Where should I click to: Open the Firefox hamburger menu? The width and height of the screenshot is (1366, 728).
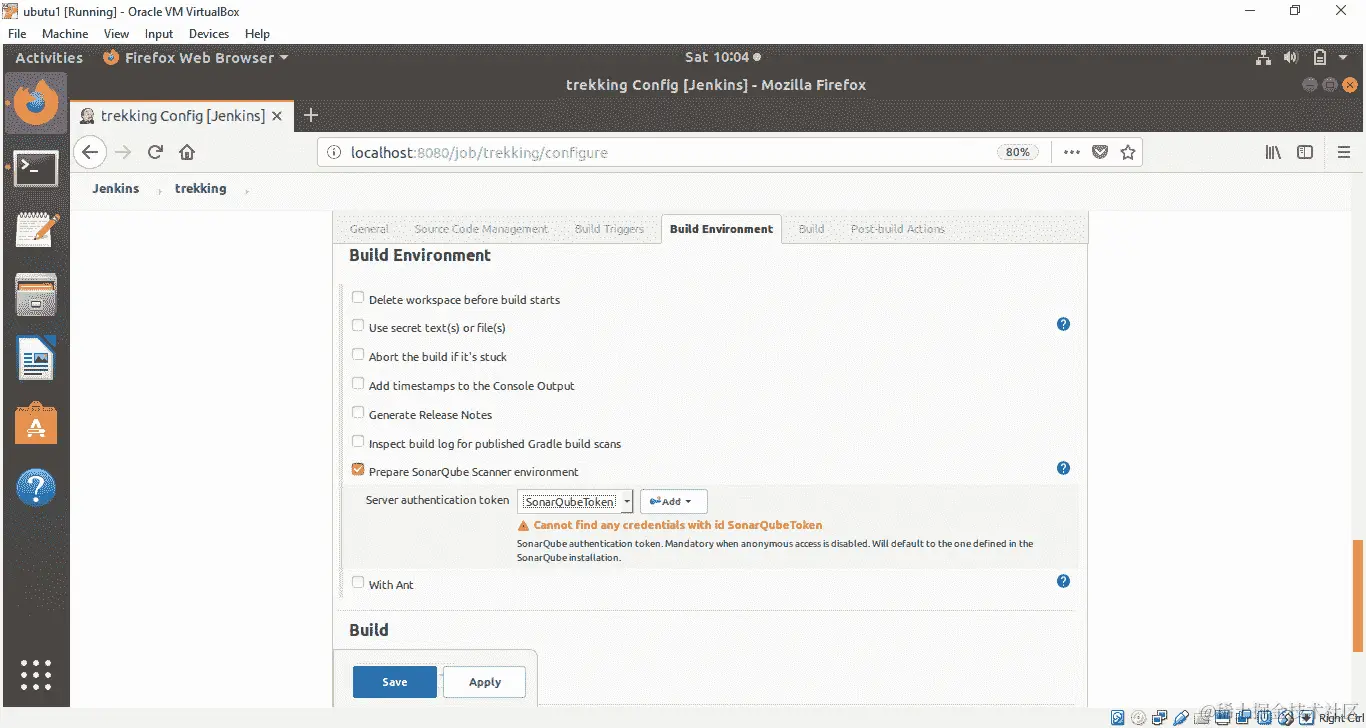point(1345,152)
